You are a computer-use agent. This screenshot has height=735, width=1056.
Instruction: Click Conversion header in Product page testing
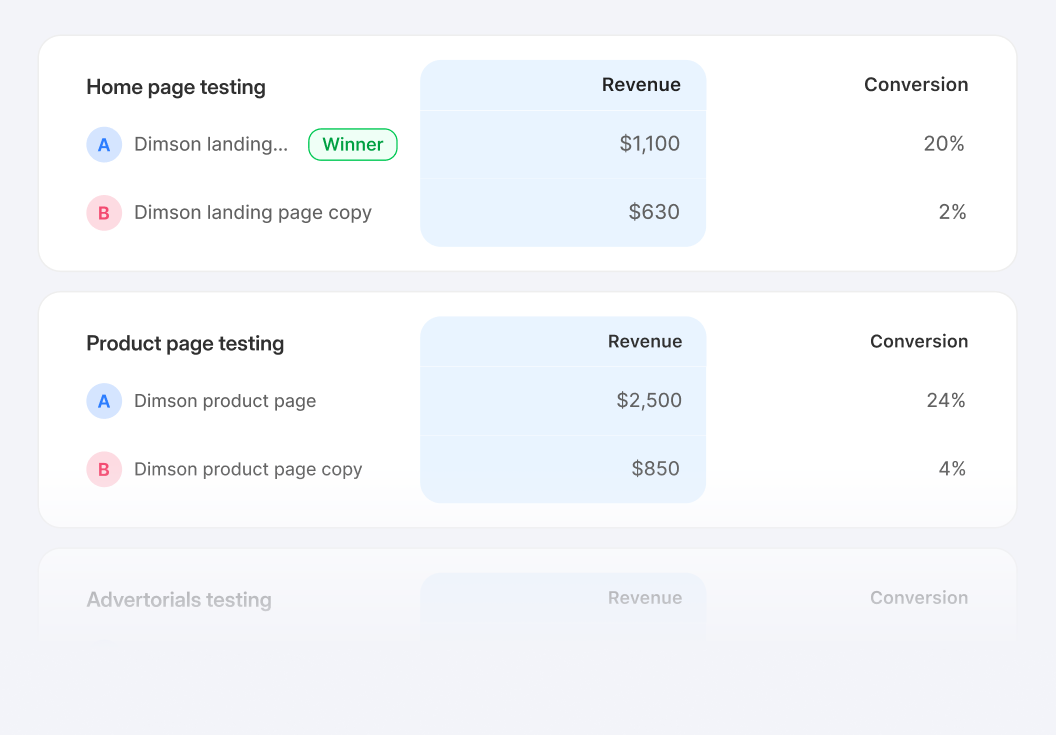click(919, 342)
